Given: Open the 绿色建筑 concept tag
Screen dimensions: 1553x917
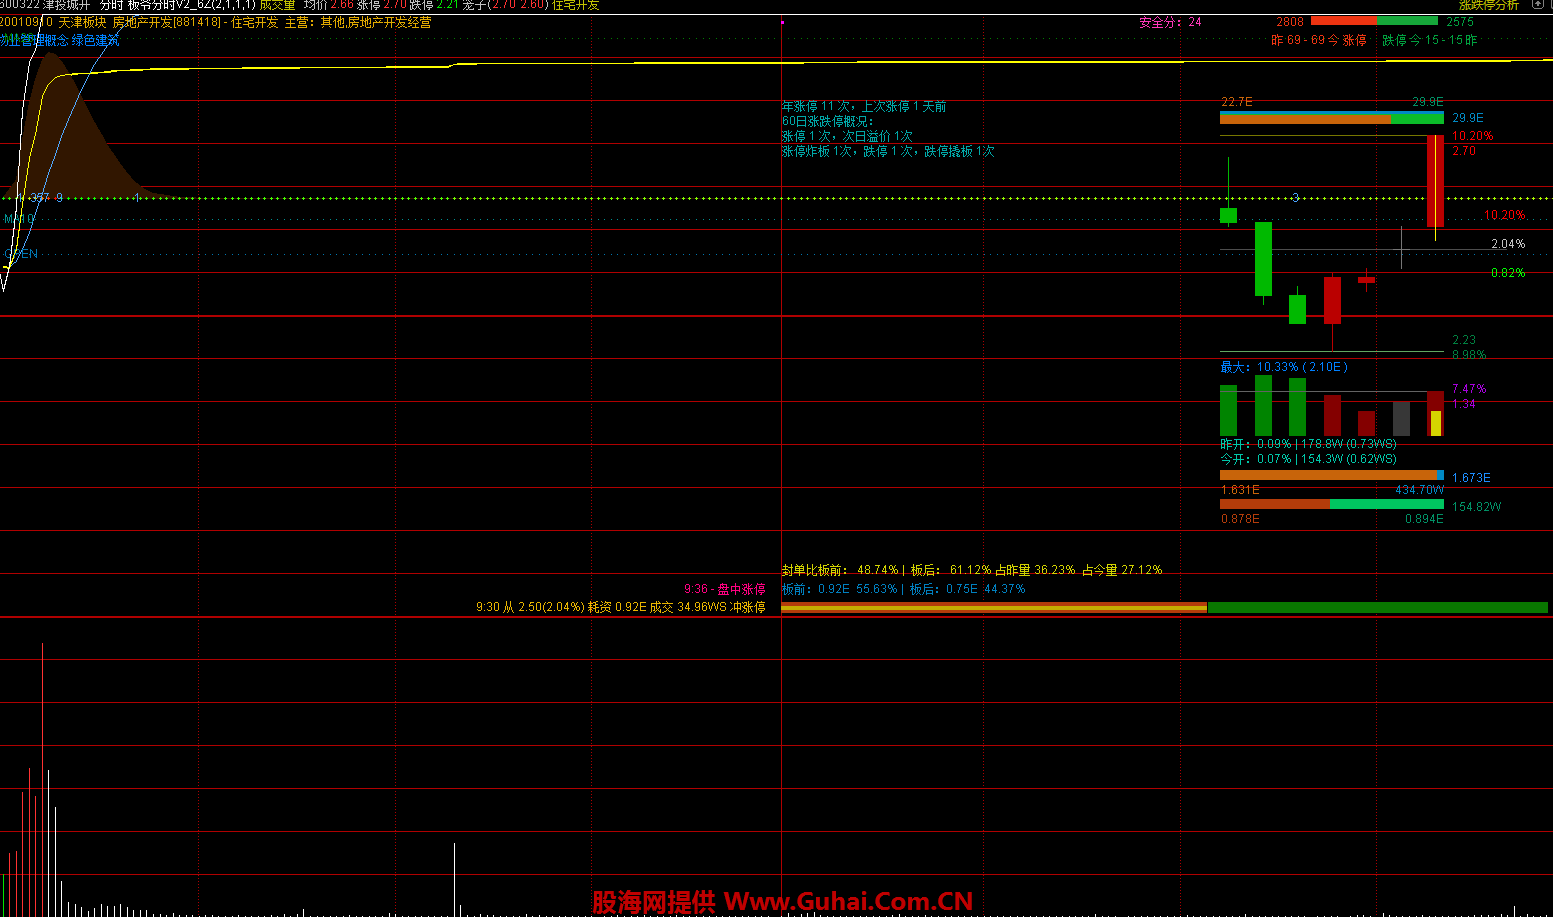Looking at the screenshot, I should (96, 40).
